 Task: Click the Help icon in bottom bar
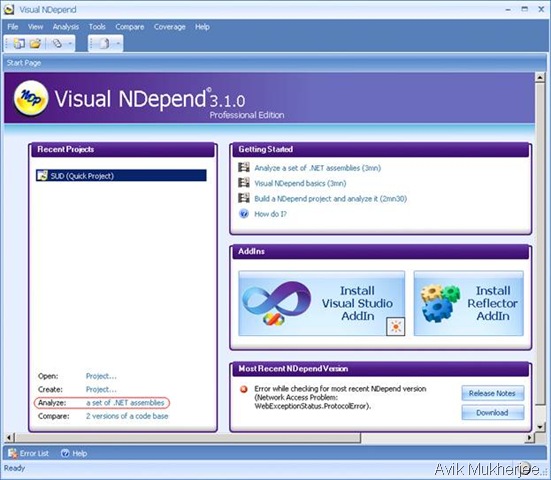point(65,453)
